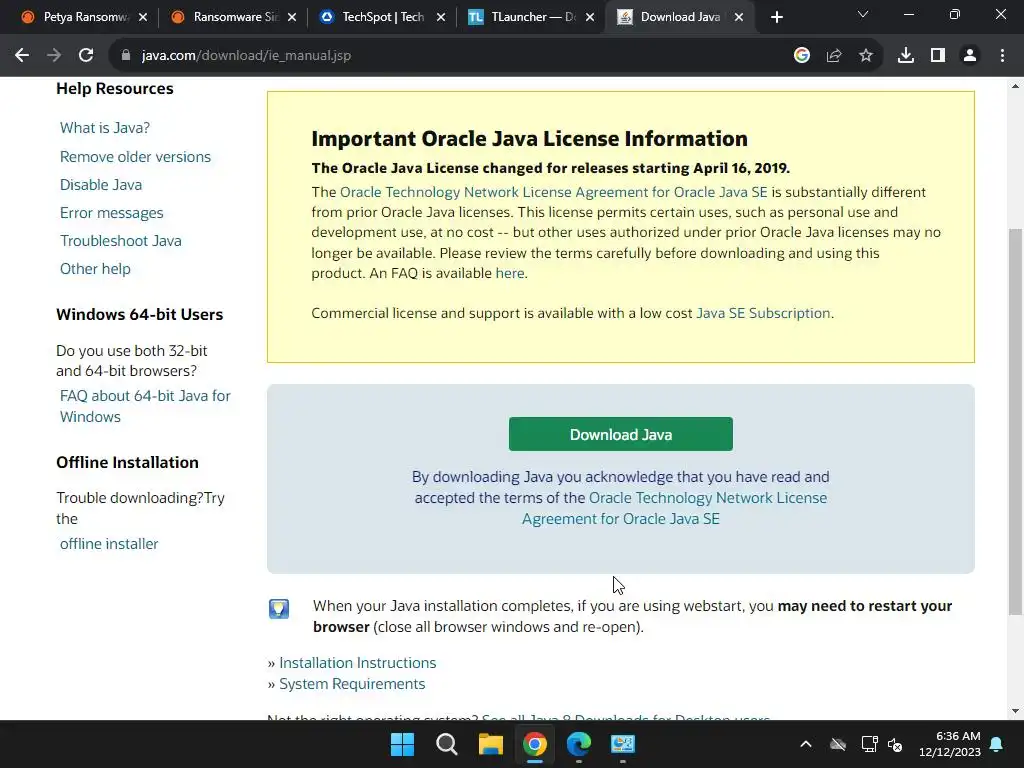The height and width of the screenshot is (768, 1024).
Task: Click the lightbulb tip icon
Action: click(x=279, y=609)
